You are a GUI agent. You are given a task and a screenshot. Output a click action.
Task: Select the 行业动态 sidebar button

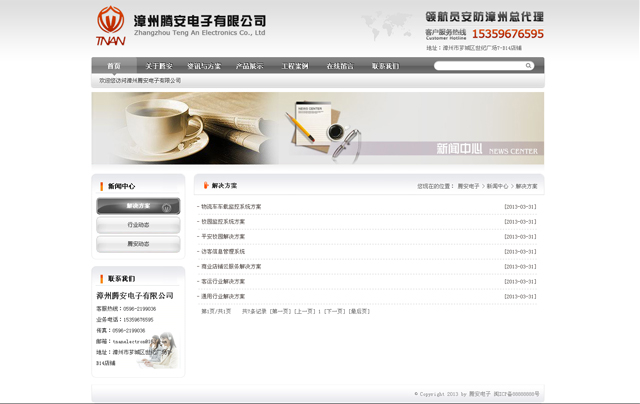[x=138, y=225]
